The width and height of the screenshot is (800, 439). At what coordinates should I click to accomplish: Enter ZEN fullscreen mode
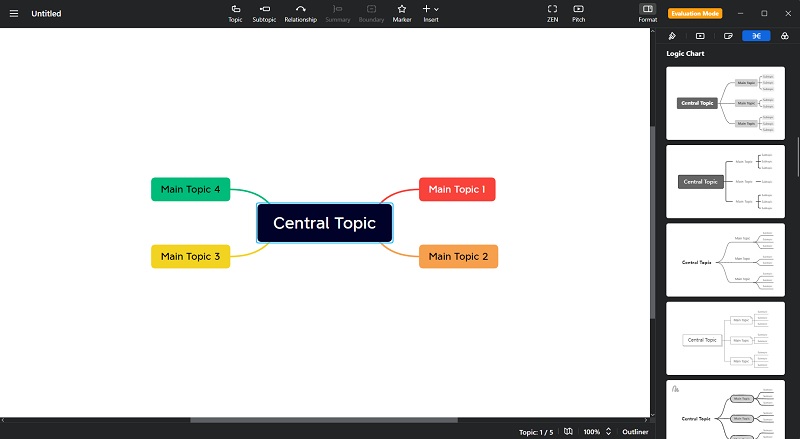(553, 14)
